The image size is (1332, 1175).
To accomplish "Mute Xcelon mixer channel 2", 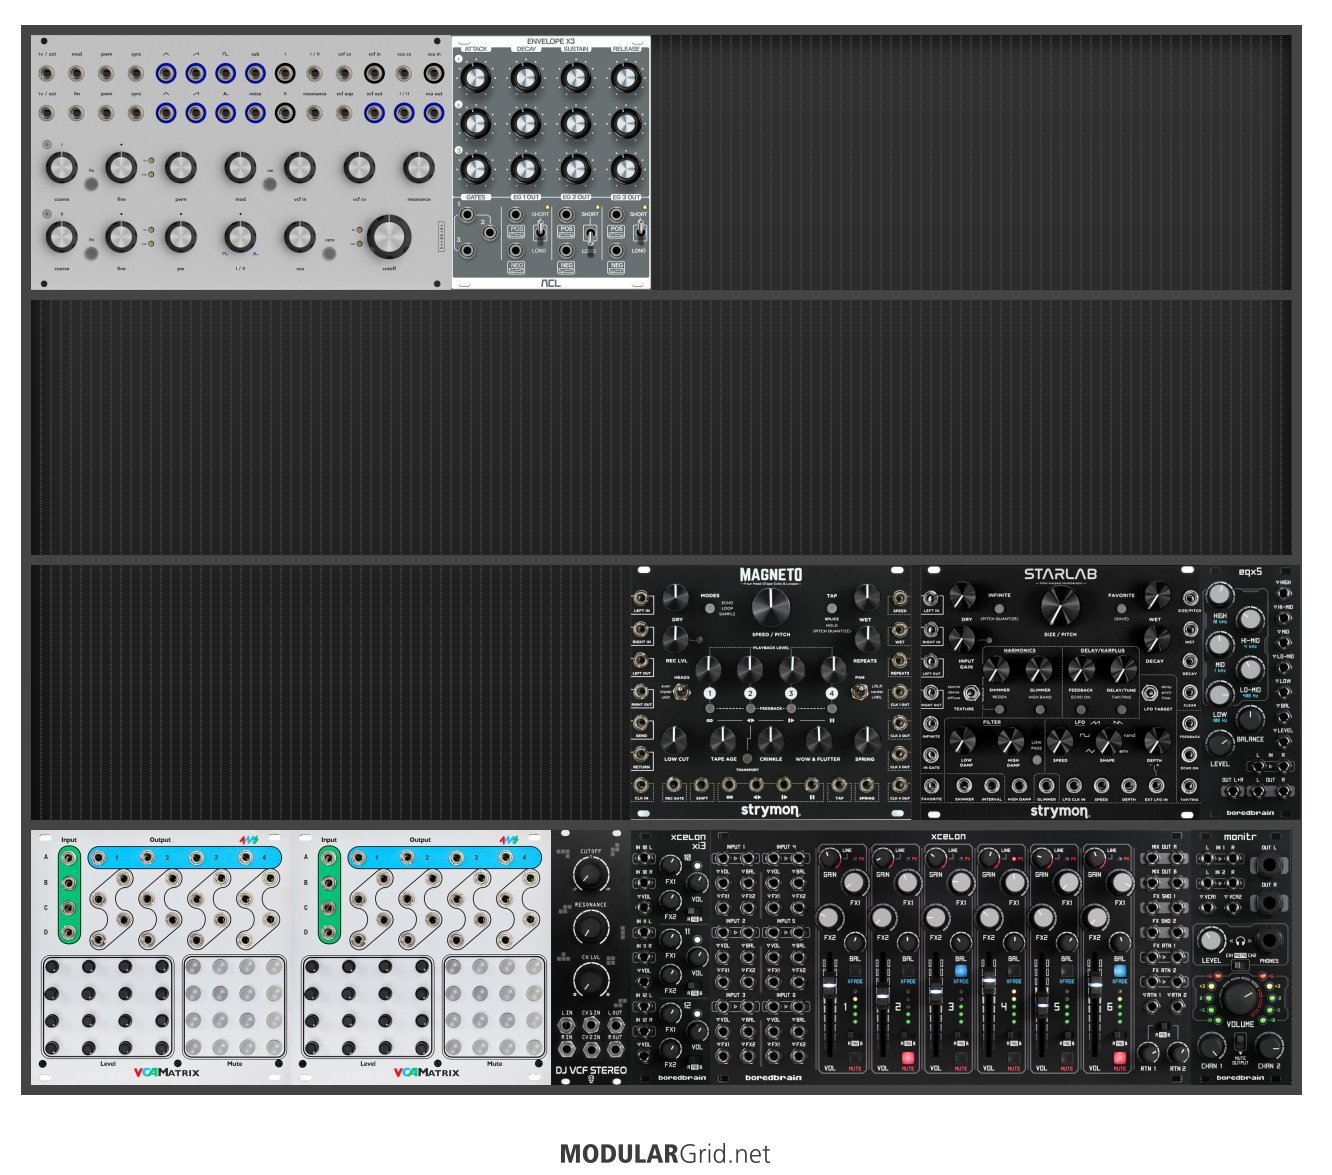I will [x=908, y=1058].
